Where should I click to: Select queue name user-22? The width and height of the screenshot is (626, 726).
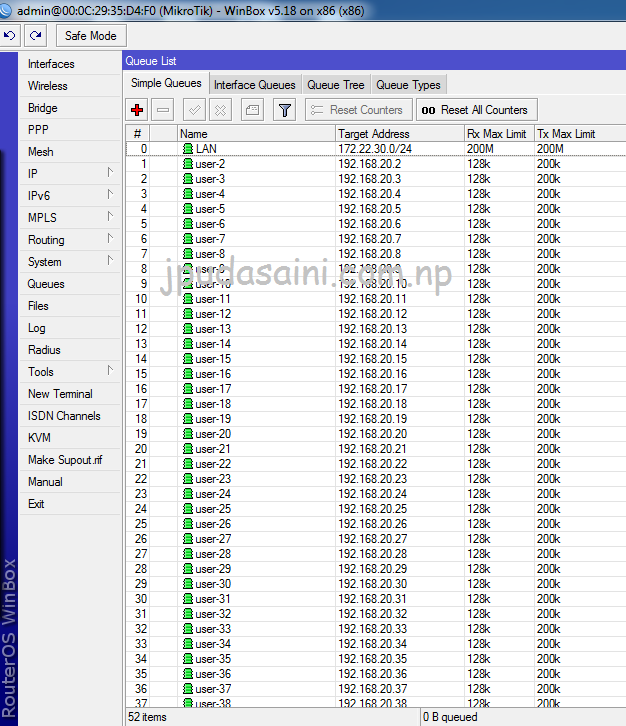point(213,464)
